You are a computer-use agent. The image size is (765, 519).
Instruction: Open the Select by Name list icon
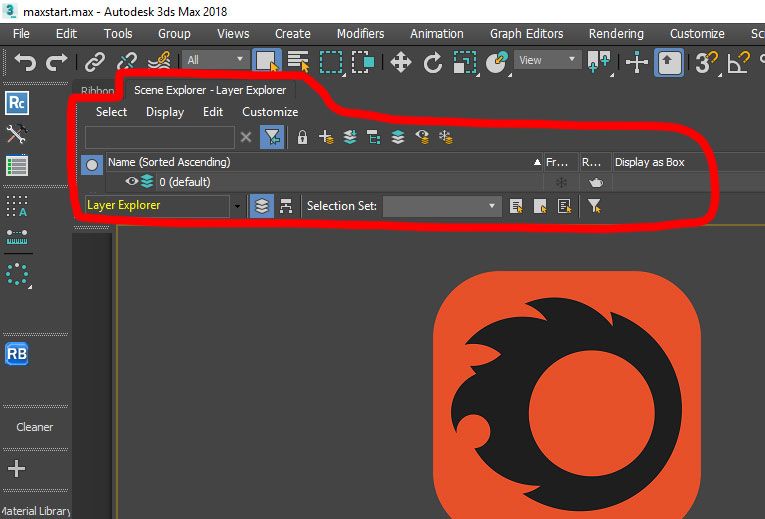click(x=298, y=61)
